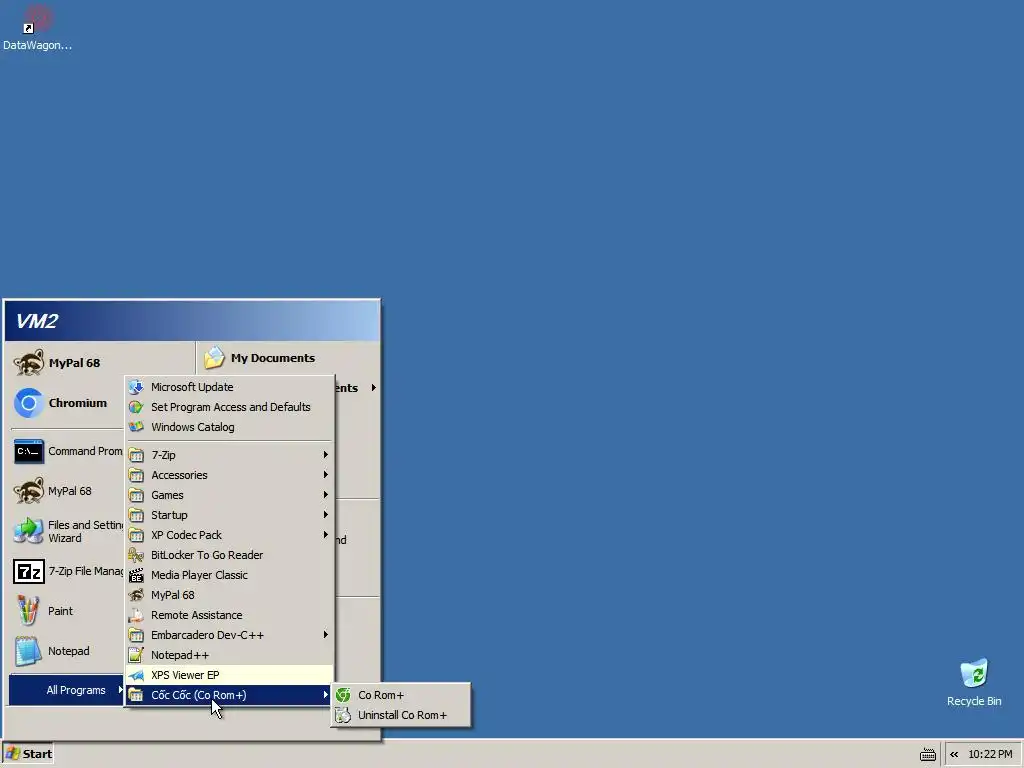
Task: Click the Set Program Access and Defaults icon
Action: [136, 407]
